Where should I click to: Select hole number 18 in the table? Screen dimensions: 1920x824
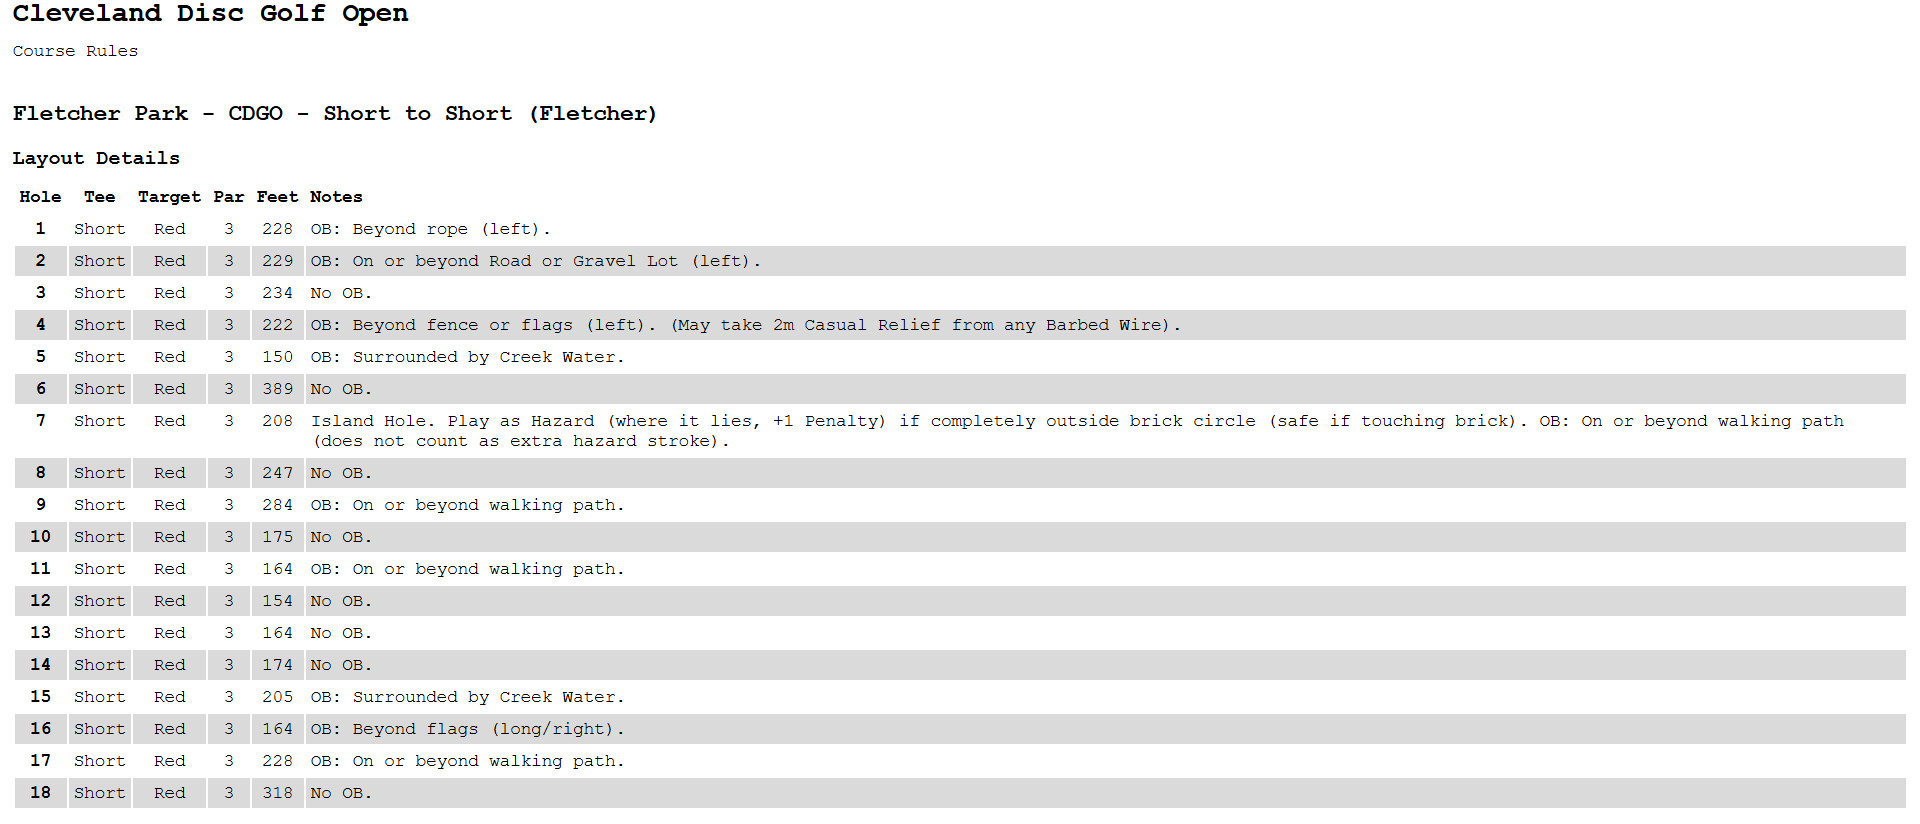coord(40,793)
